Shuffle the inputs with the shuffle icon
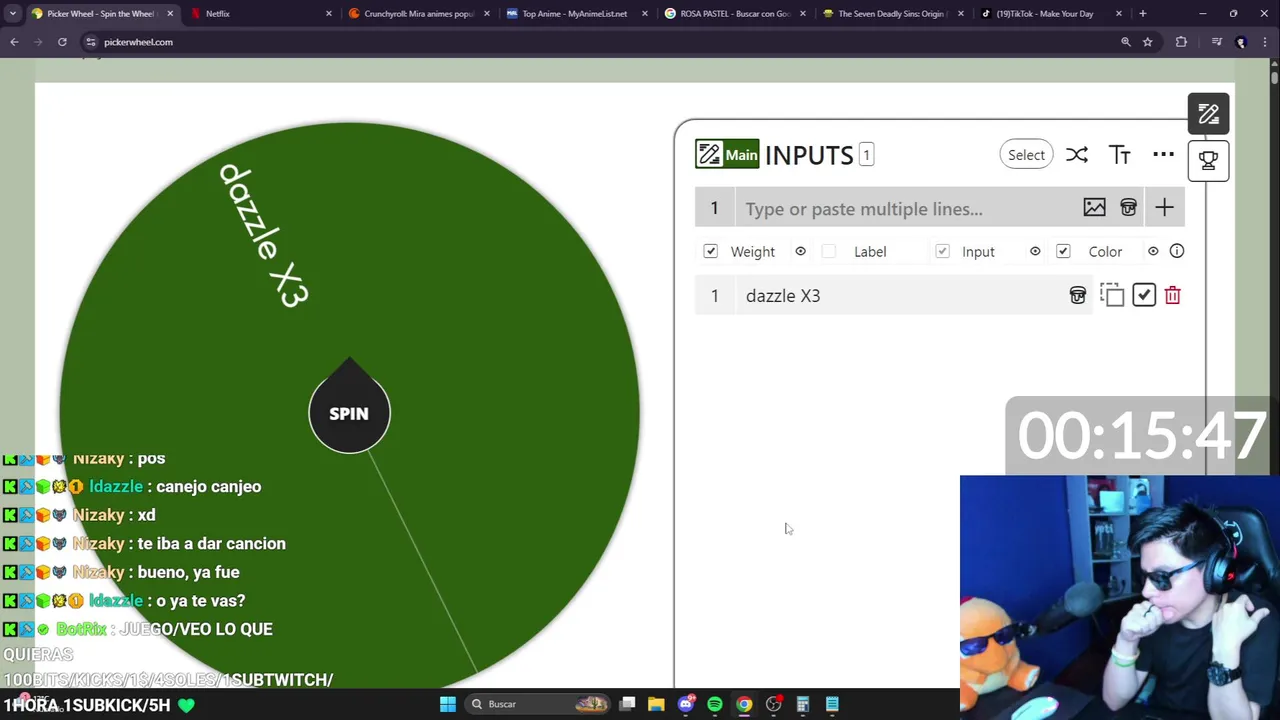The width and height of the screenshot is (1280, 720). point(1076,155)
